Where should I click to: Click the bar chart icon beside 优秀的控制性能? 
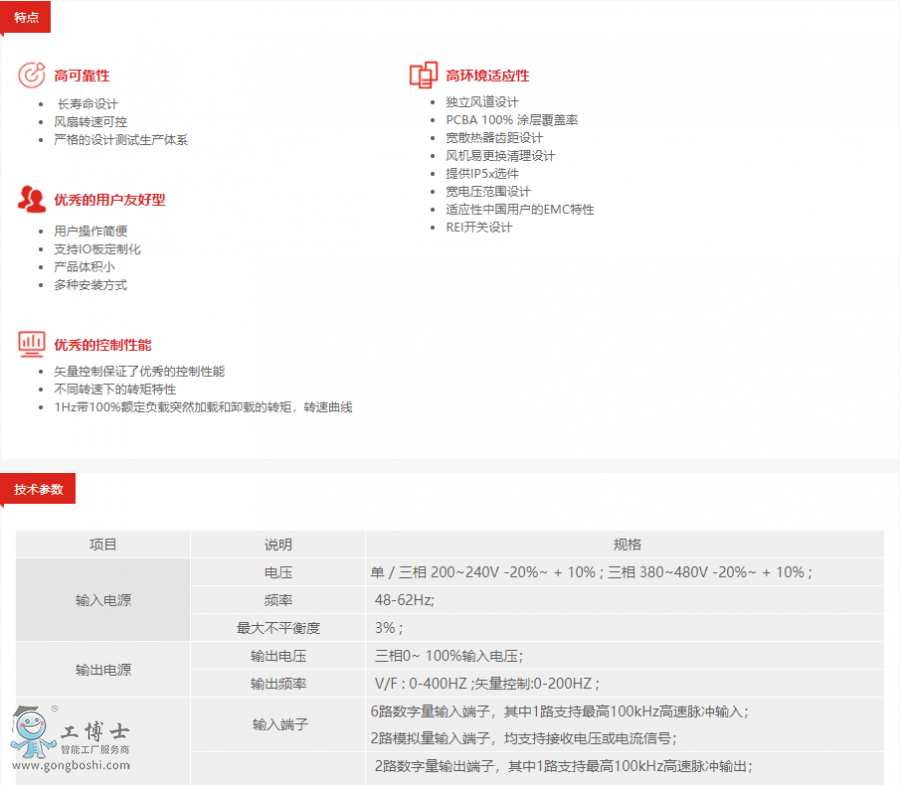[32, 345]
